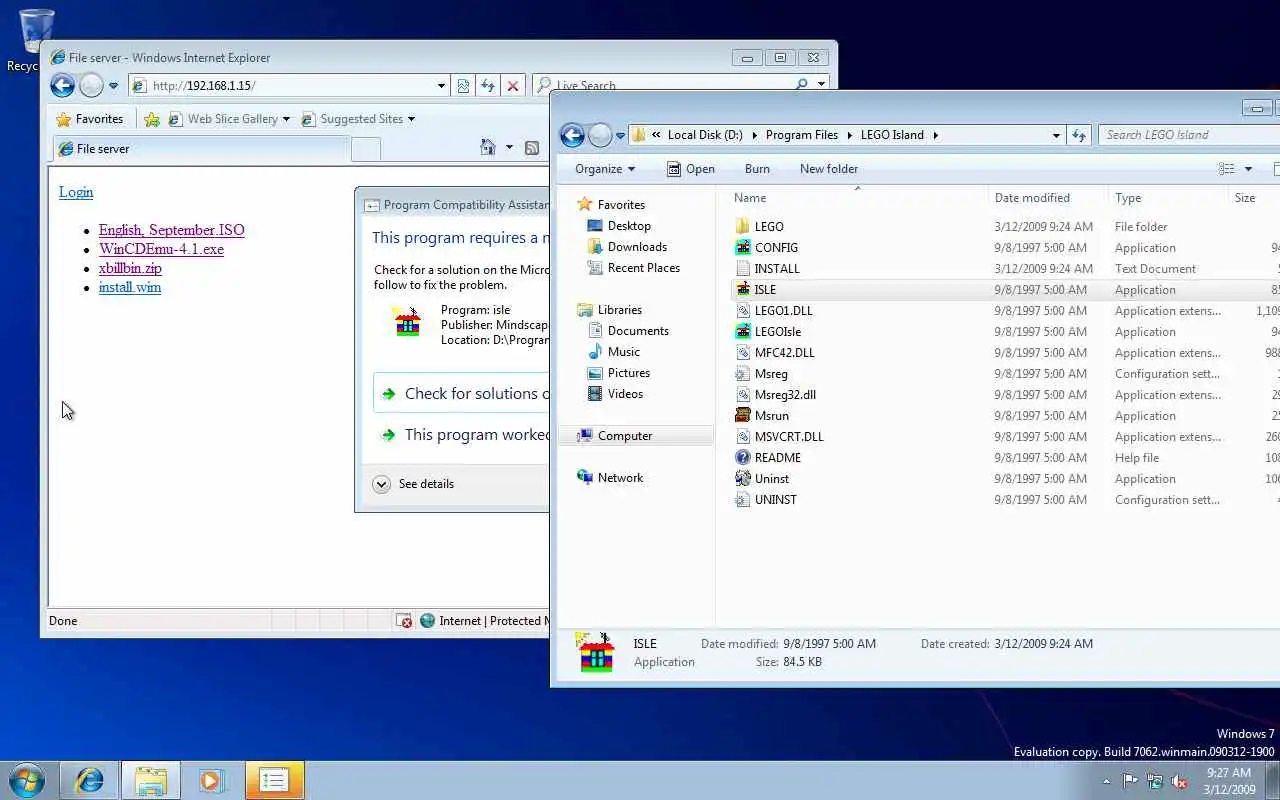Click the Explorer window Back button
1280x800 pixels.
[x=572, y=135]
